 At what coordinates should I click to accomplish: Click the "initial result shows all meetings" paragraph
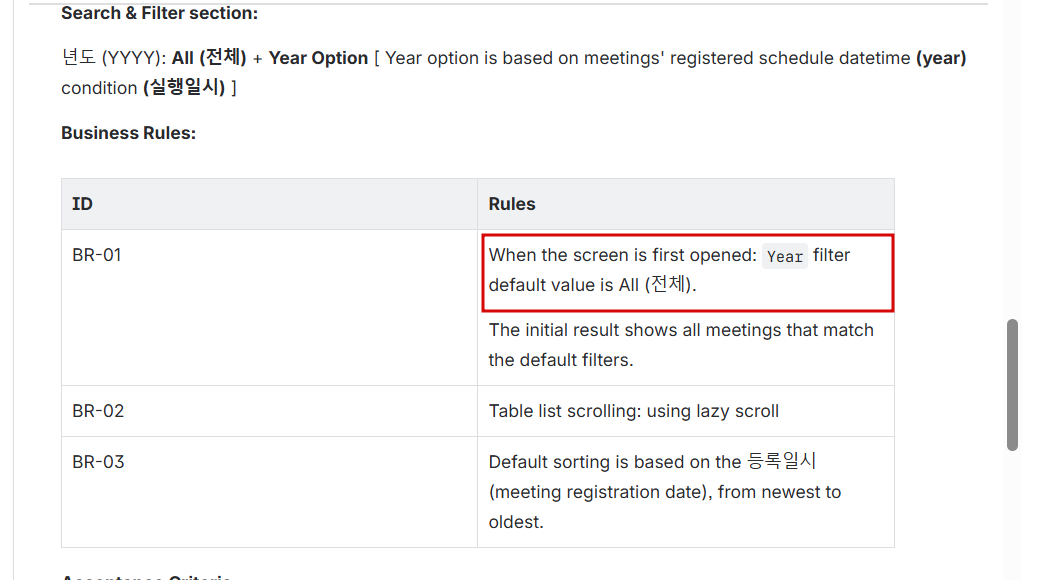coord(681,345)
